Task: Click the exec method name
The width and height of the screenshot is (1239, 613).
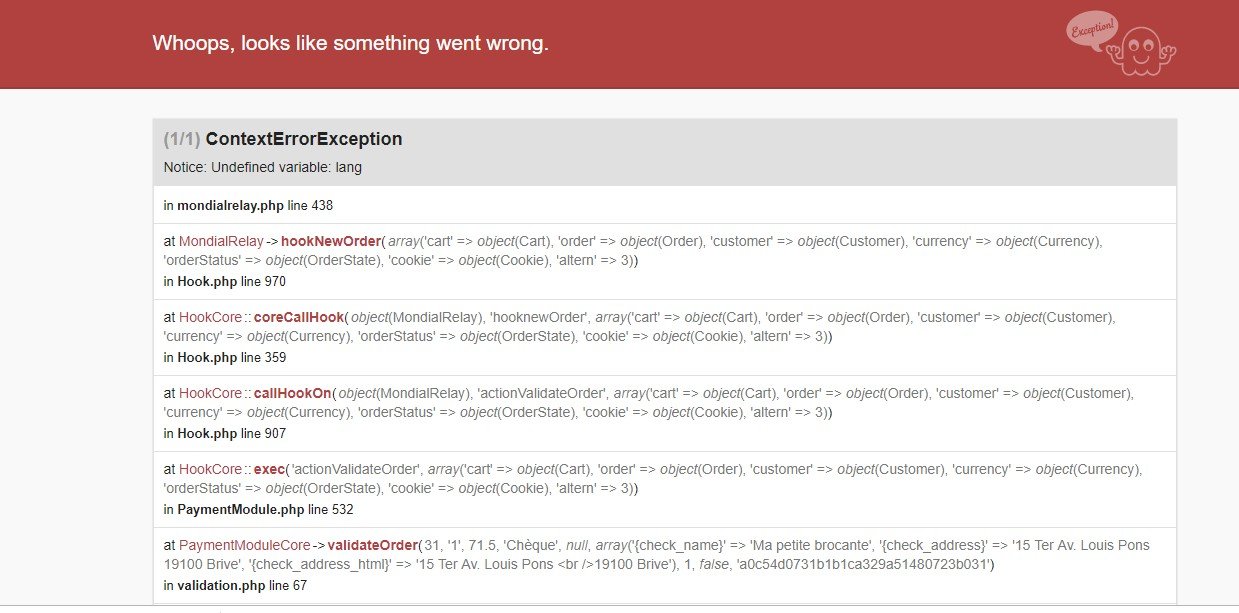Action: (270, 469)
